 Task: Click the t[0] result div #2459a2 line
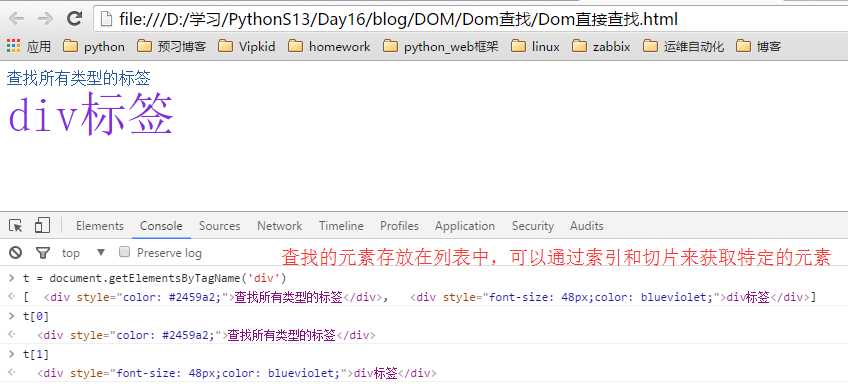tap(207, 336)
